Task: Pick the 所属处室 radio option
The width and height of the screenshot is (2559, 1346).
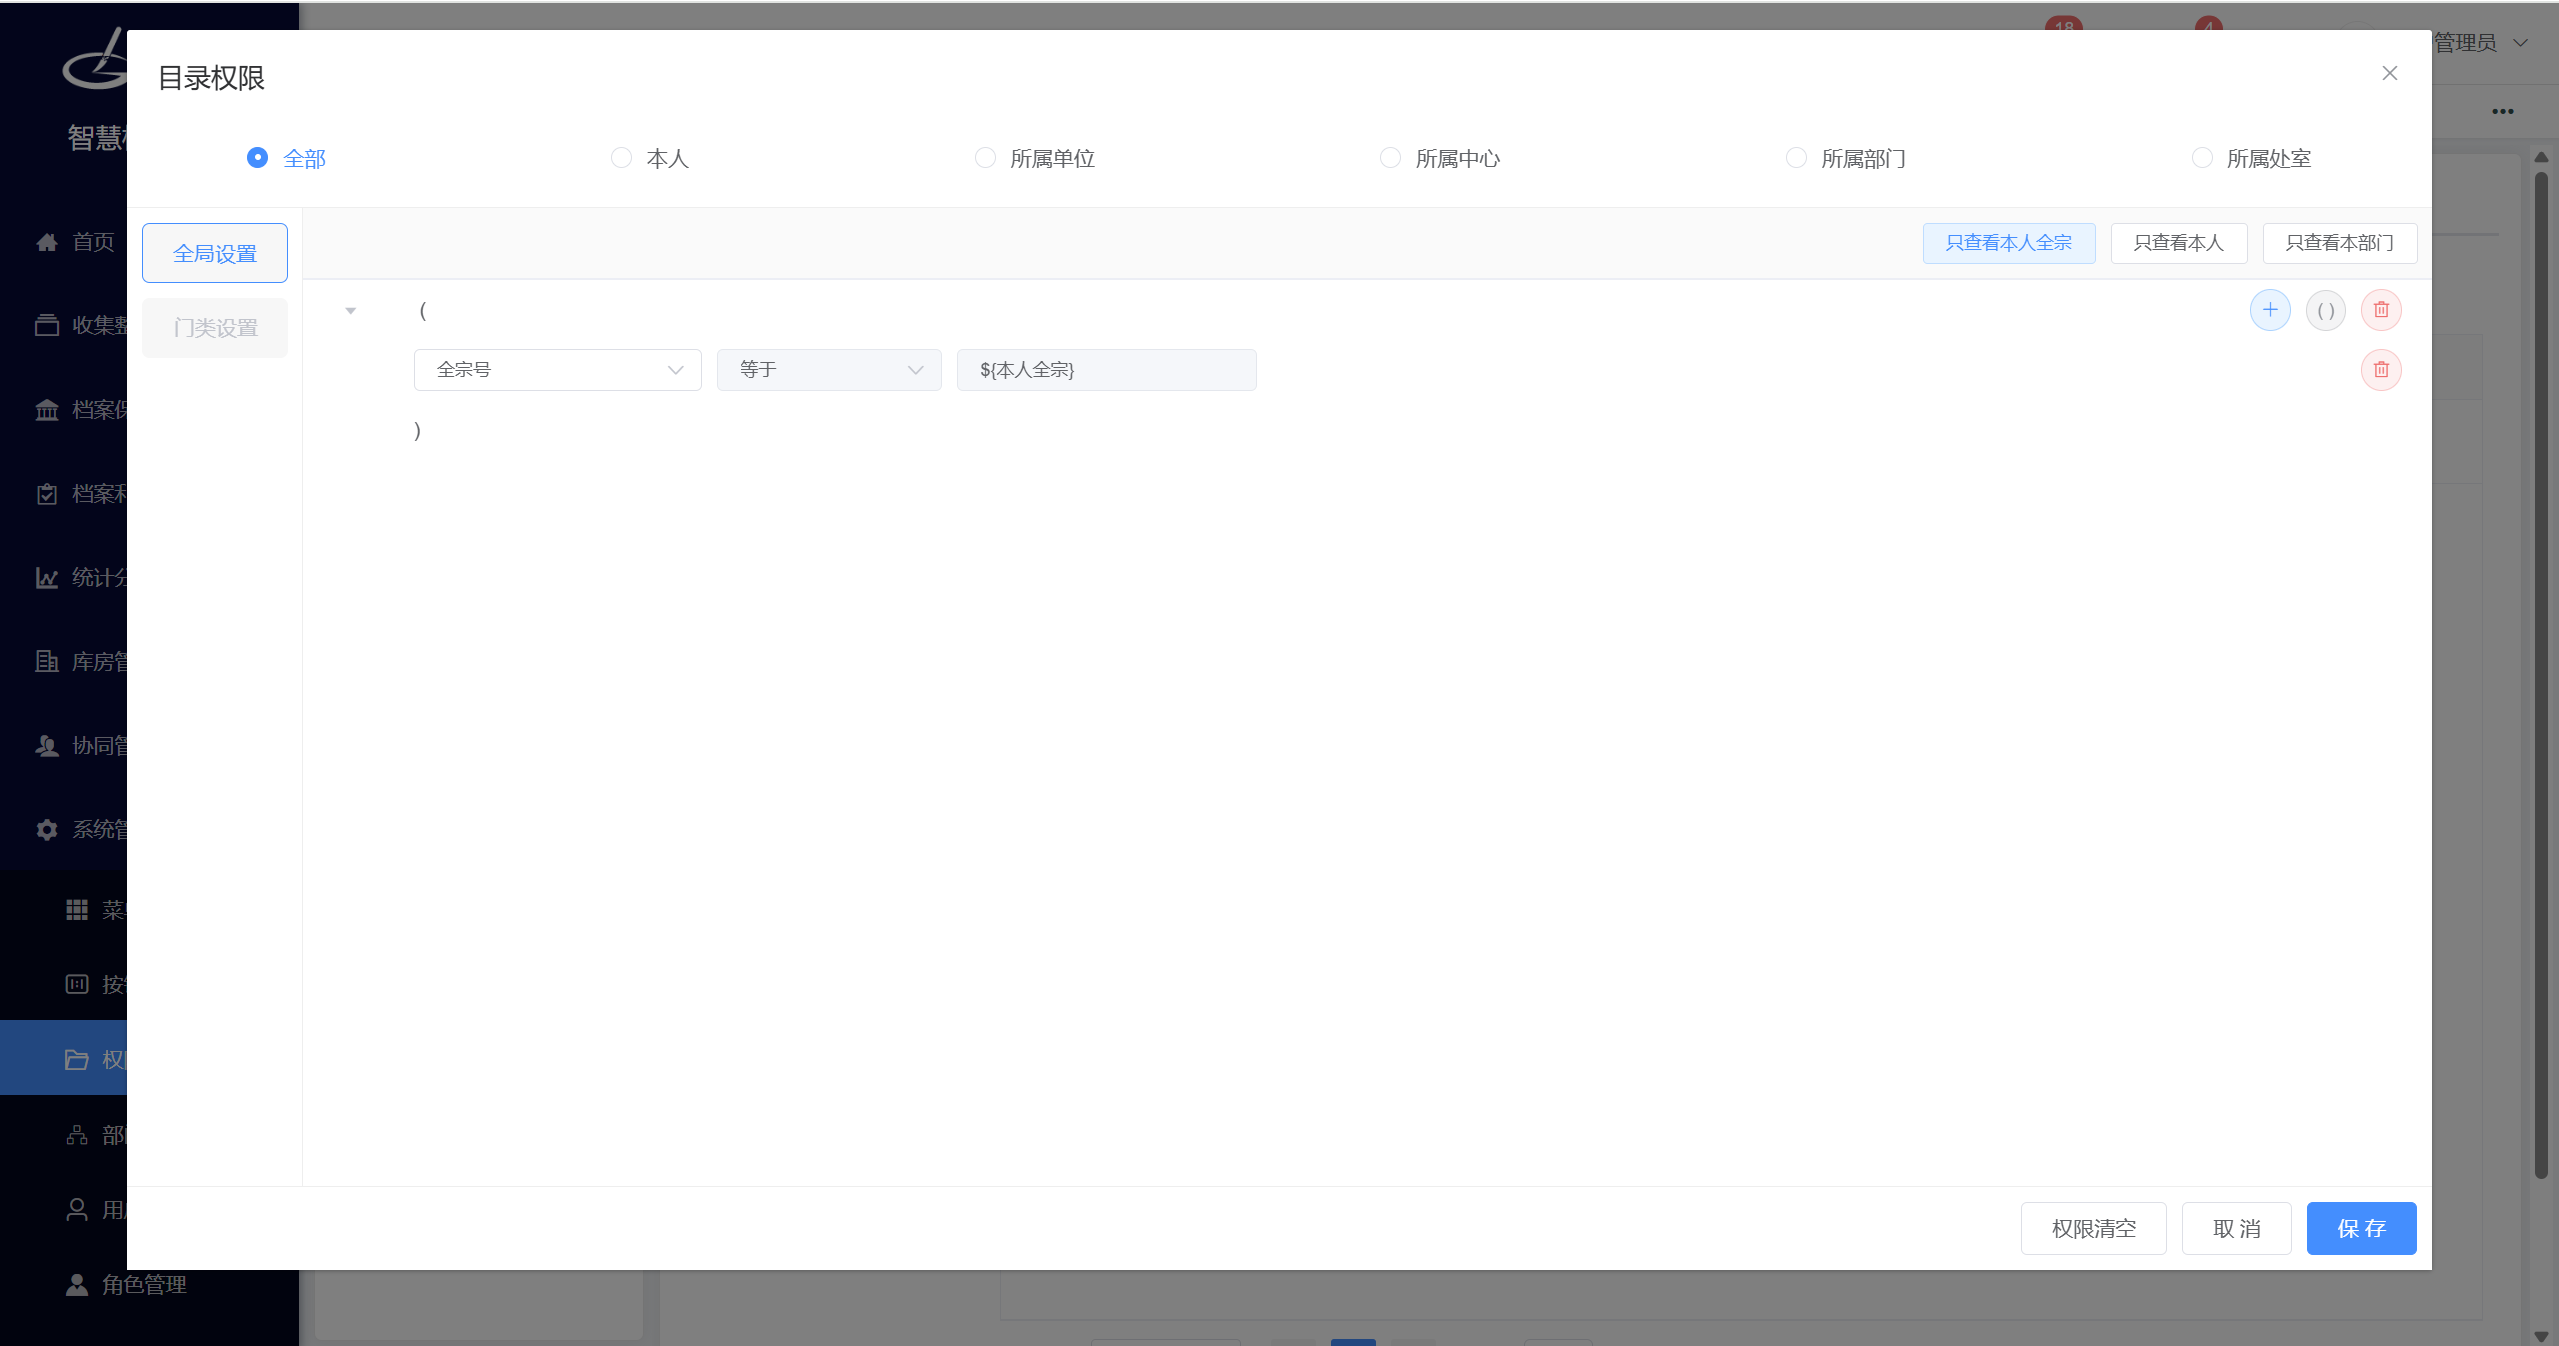Action: (2251, 158)
